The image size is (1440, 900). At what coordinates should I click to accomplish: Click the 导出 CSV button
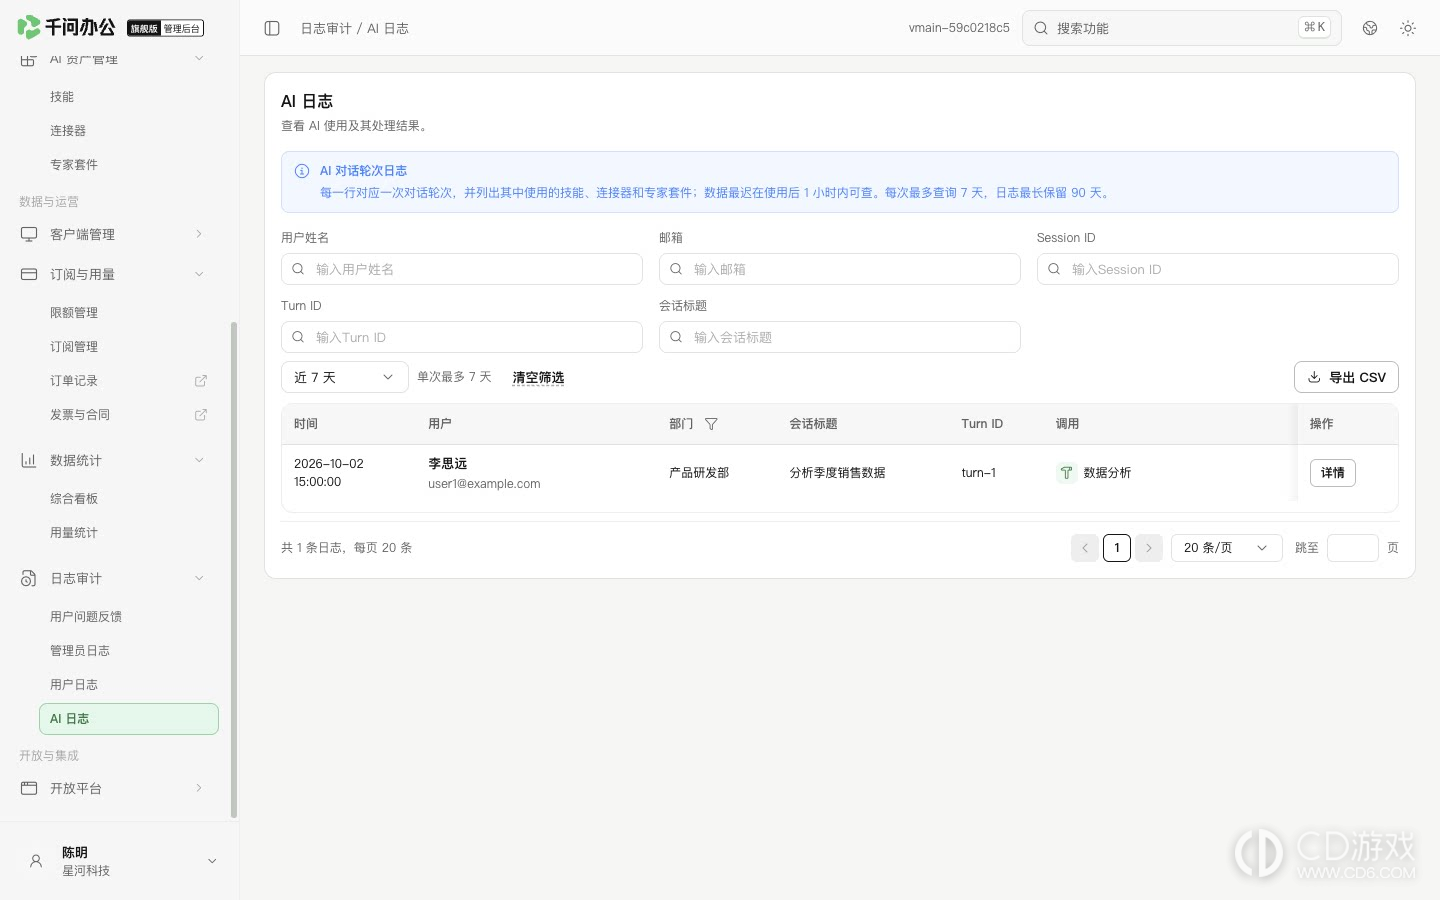pos(1346,377)
